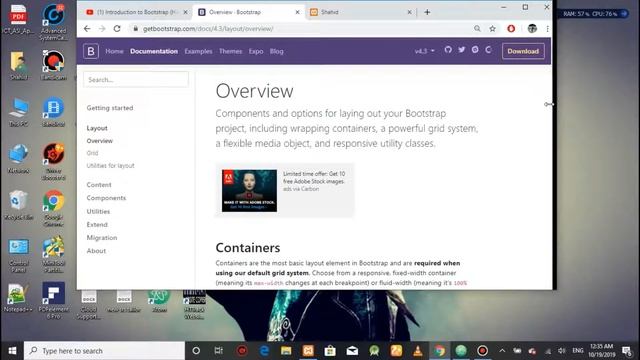Open Control Panel desktop icon
Image resolution: width=640 pixels, height=360 pixels.
pyautogui.click(x=18, y=255)
